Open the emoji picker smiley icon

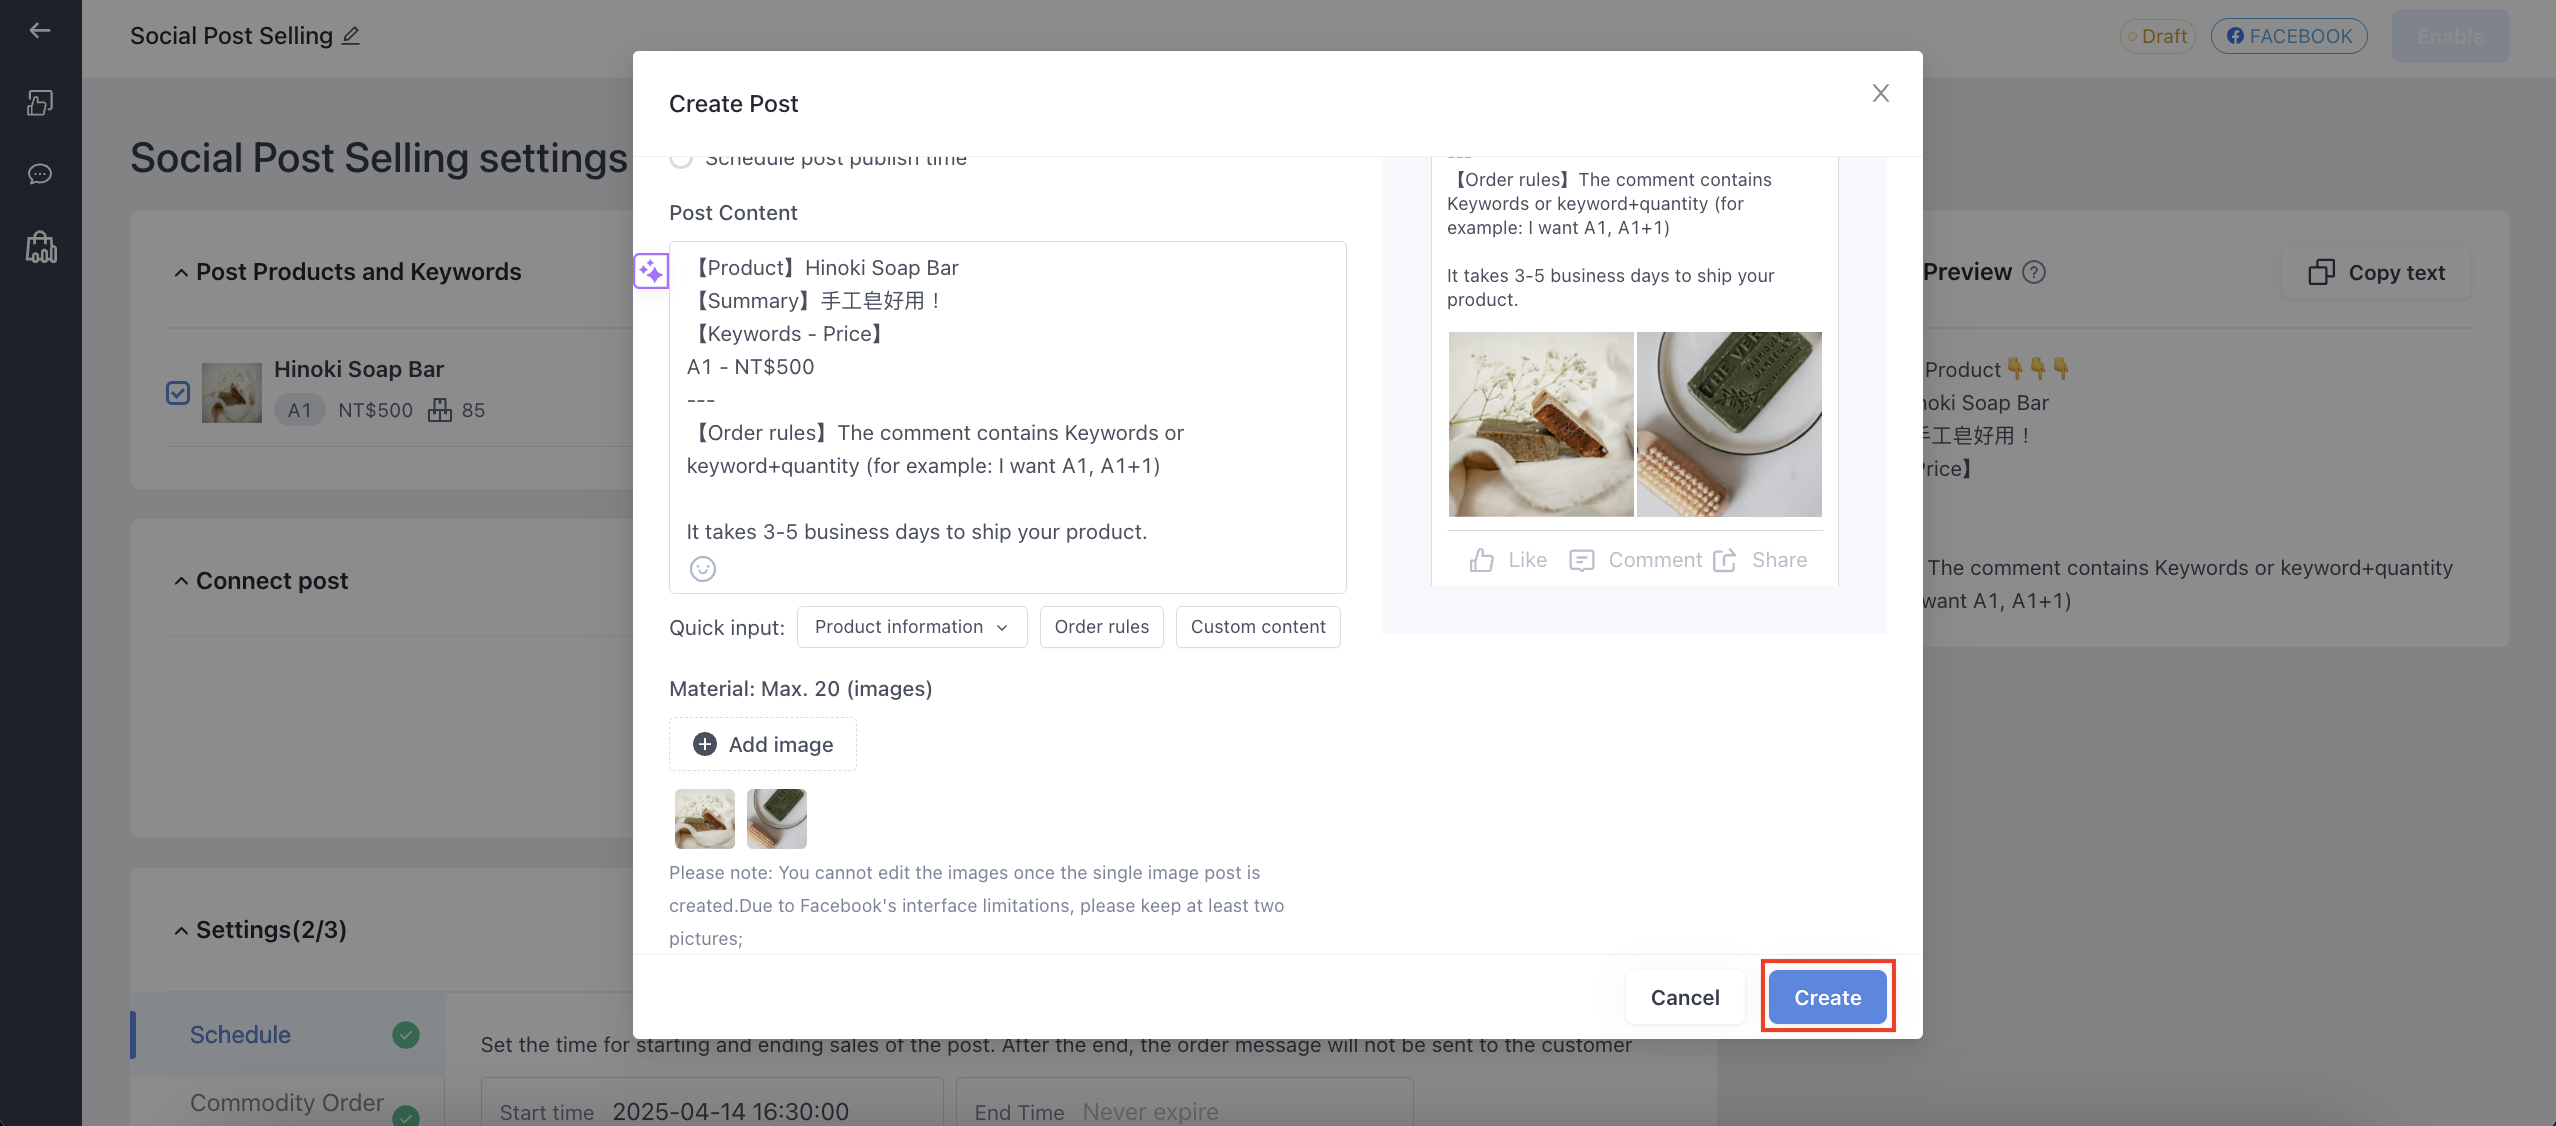point(703,569)
